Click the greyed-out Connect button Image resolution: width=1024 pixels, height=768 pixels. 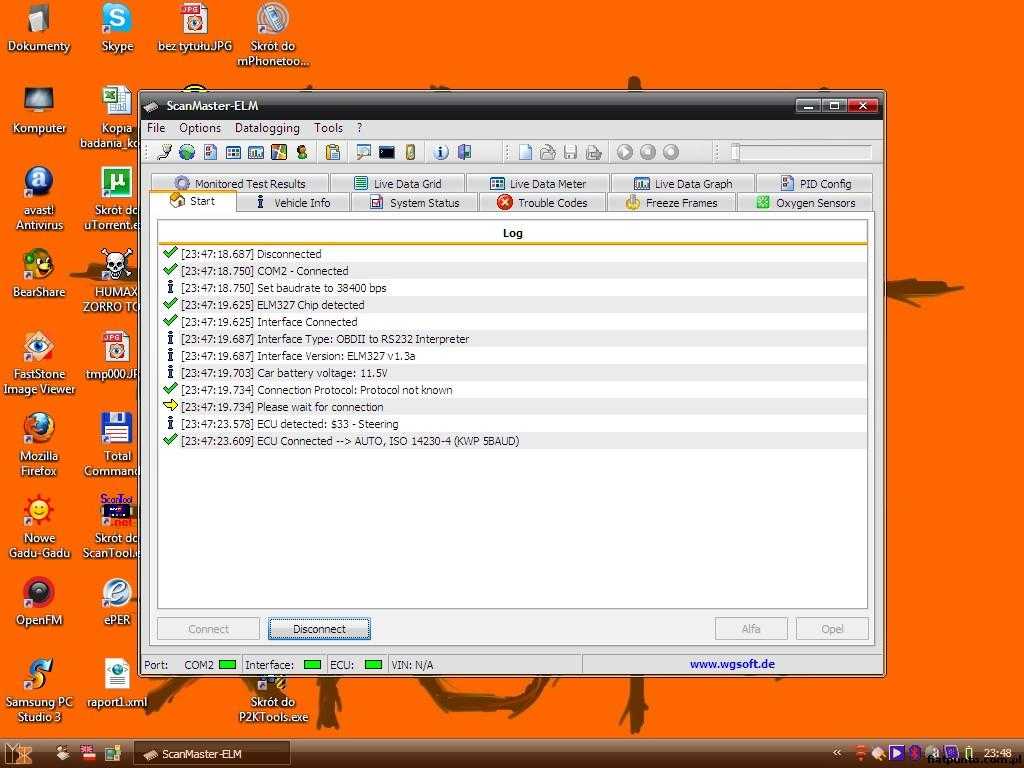pyautogui.click(x=208, y=629)
